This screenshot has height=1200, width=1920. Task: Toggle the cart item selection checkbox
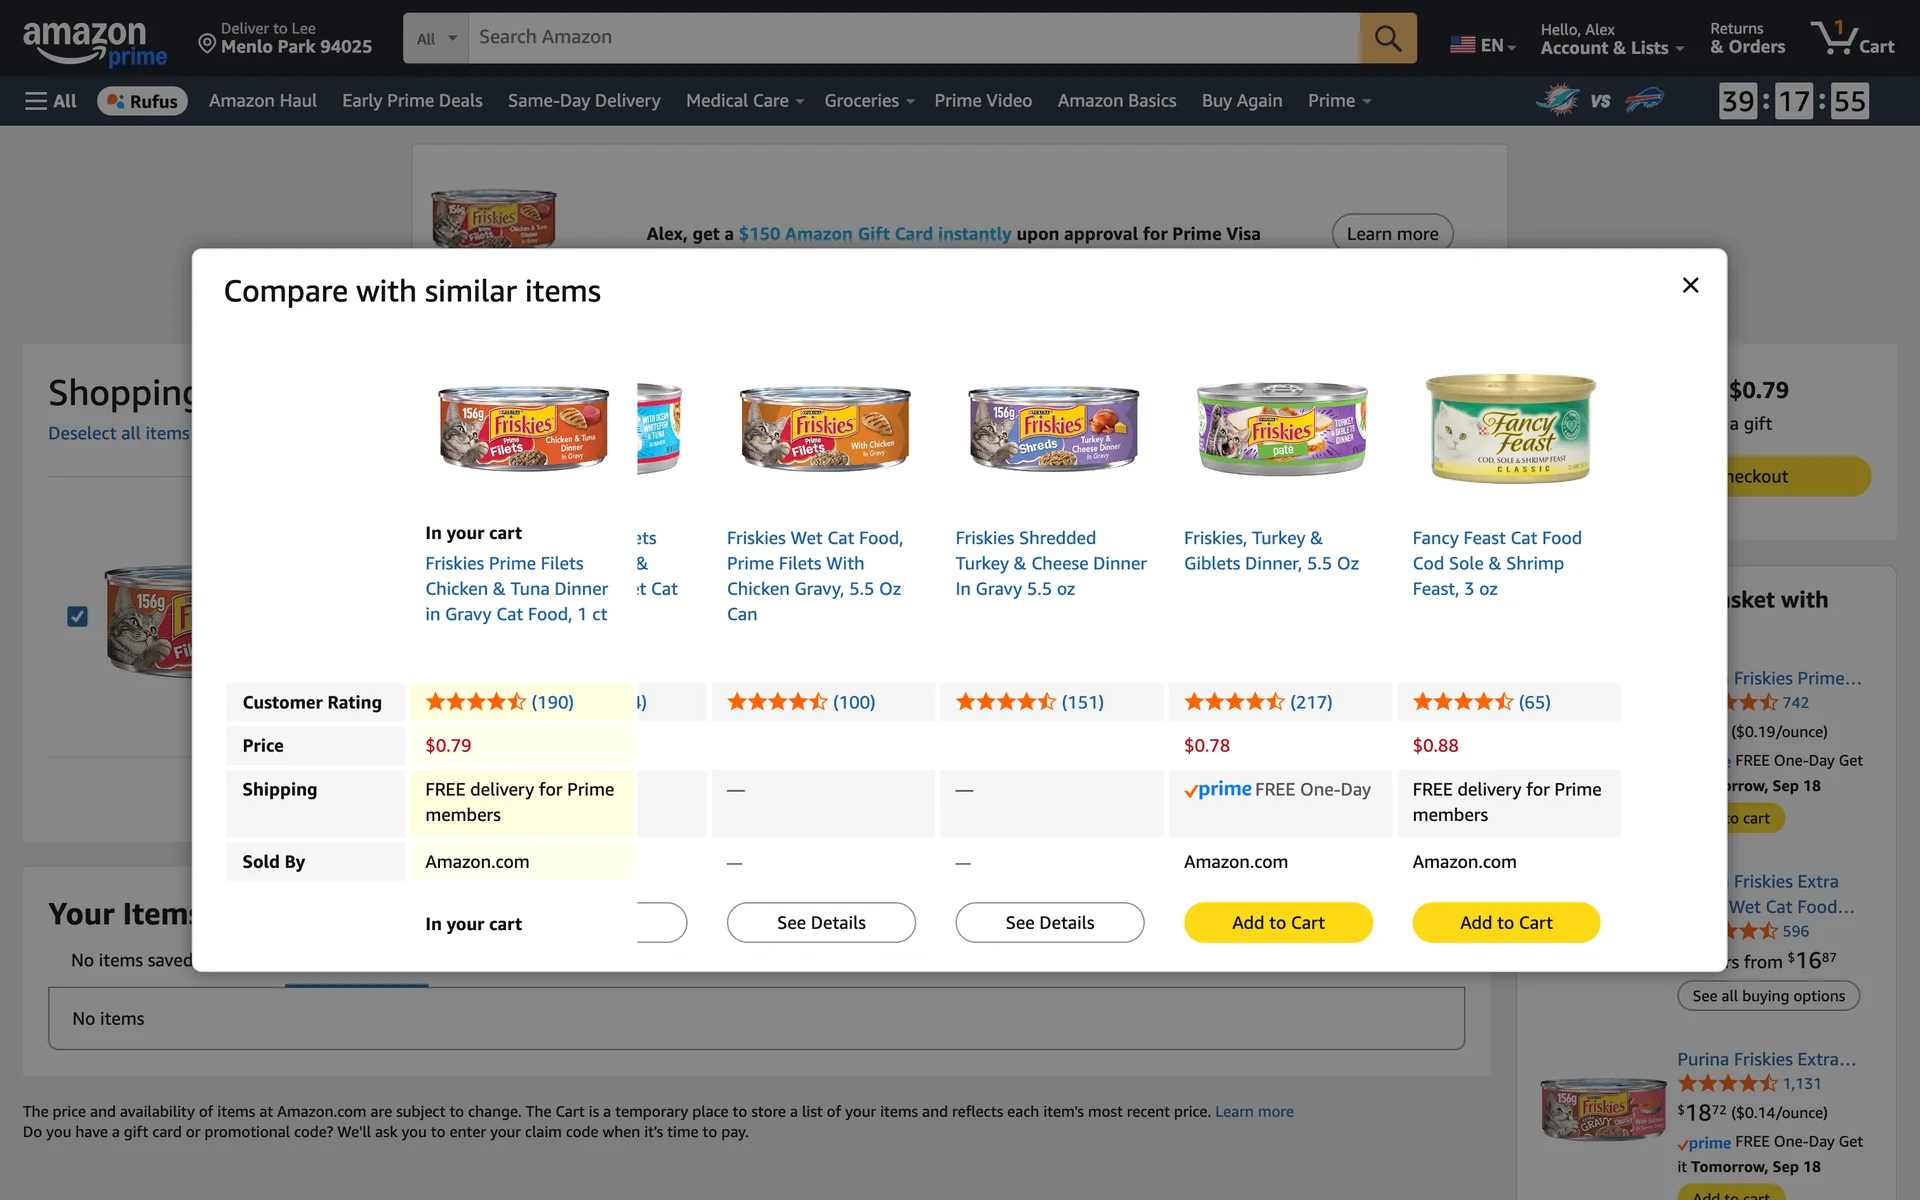(77, 617)
